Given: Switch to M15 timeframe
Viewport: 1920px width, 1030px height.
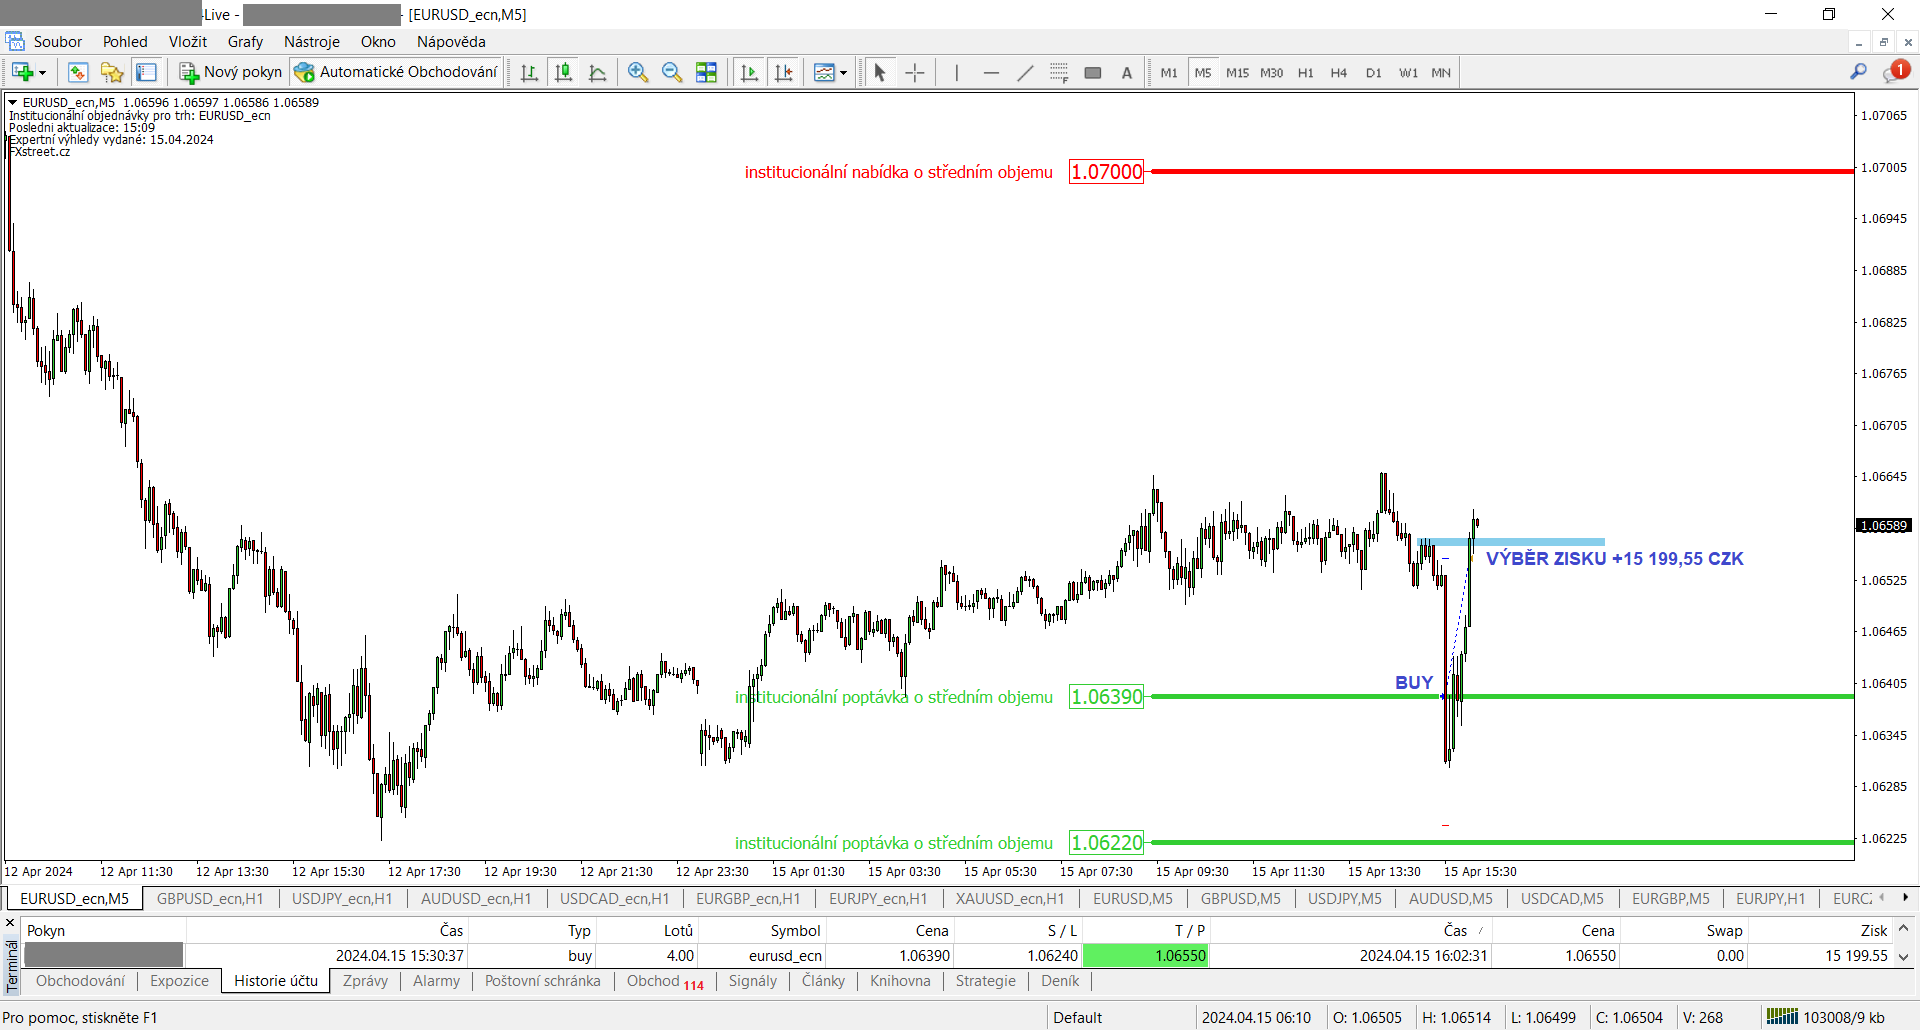Looking at the screenshot, I should 1238,72.
